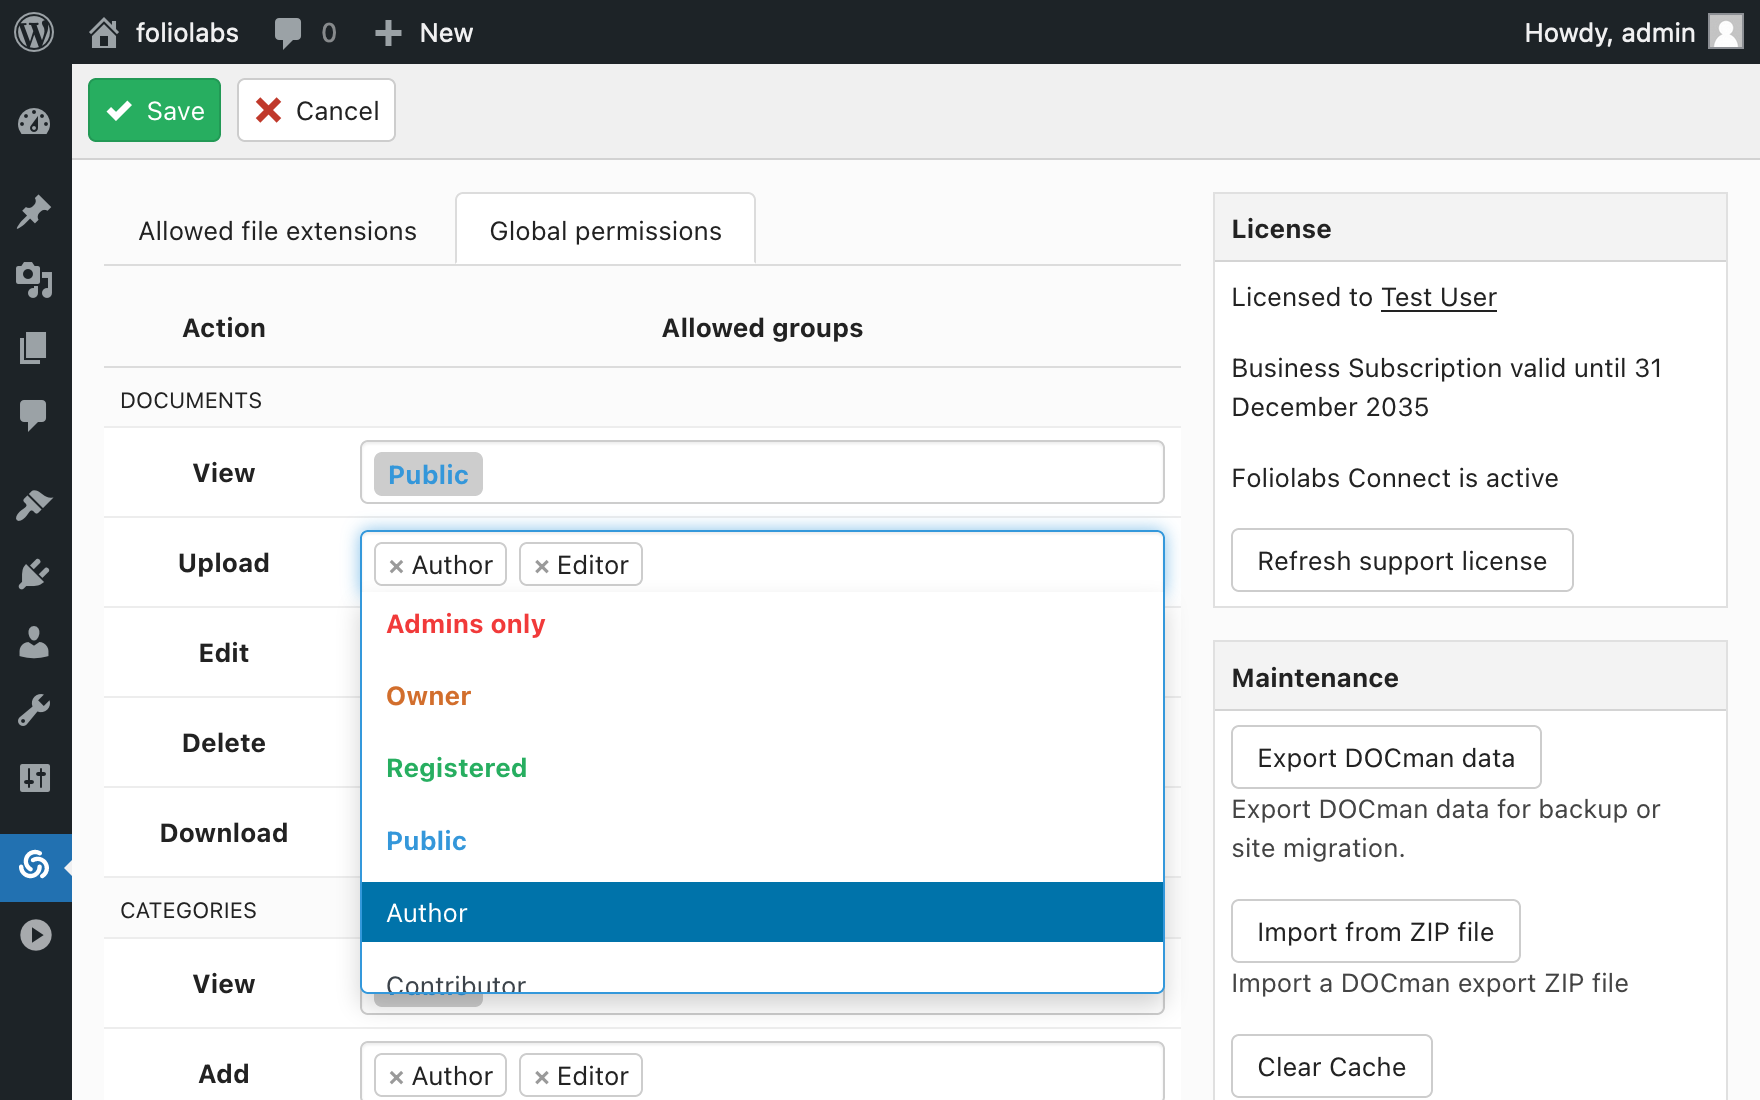The height and width of the screenshot is (1100, 1760).
Task: Open the WordPress logo menu
Action: pos(34,32)
